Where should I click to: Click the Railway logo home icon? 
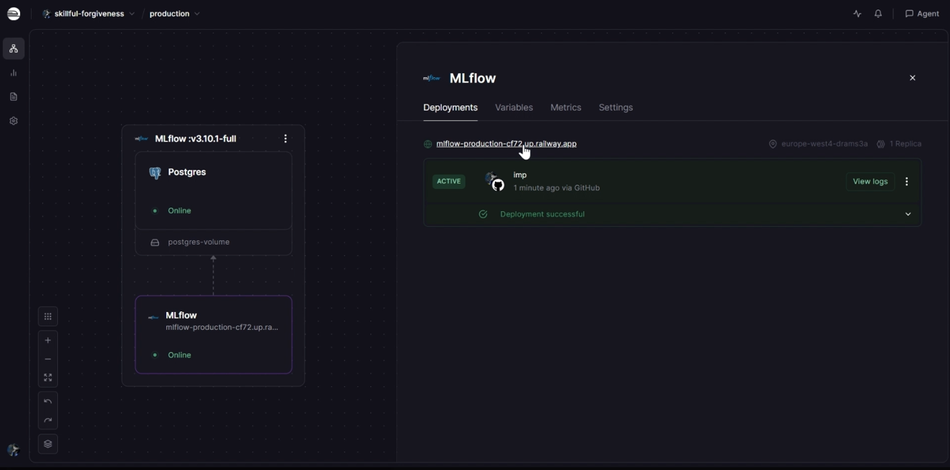tap(13, 13)
